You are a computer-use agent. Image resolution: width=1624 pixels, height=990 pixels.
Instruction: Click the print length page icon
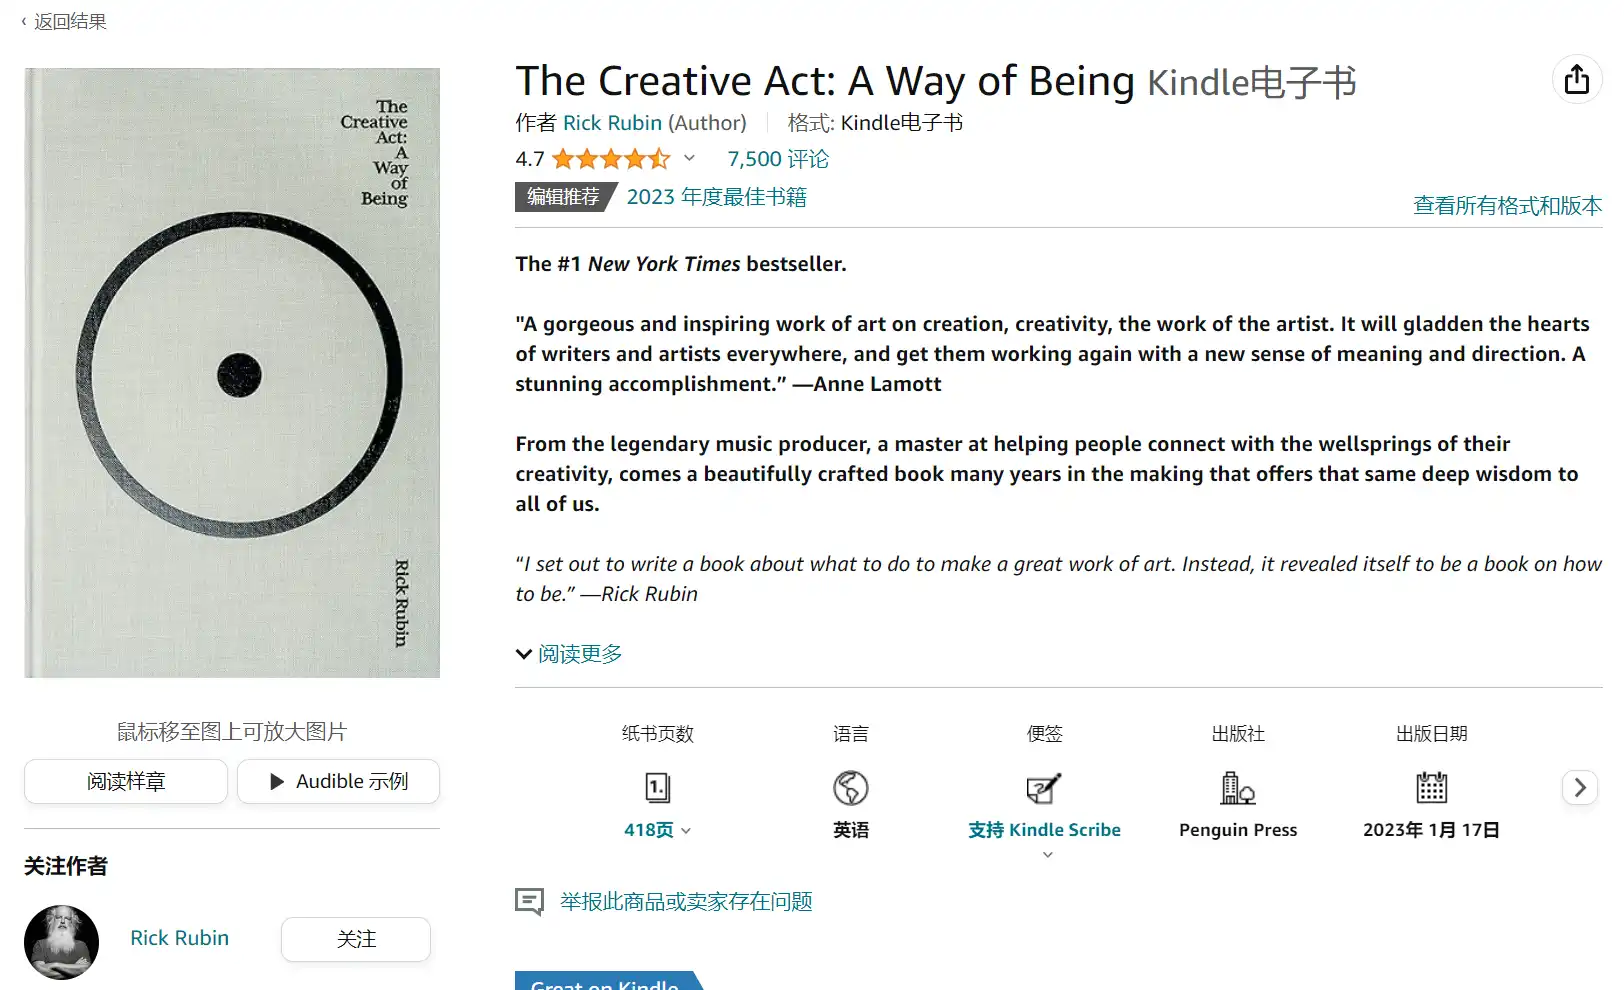coord(657,788)
